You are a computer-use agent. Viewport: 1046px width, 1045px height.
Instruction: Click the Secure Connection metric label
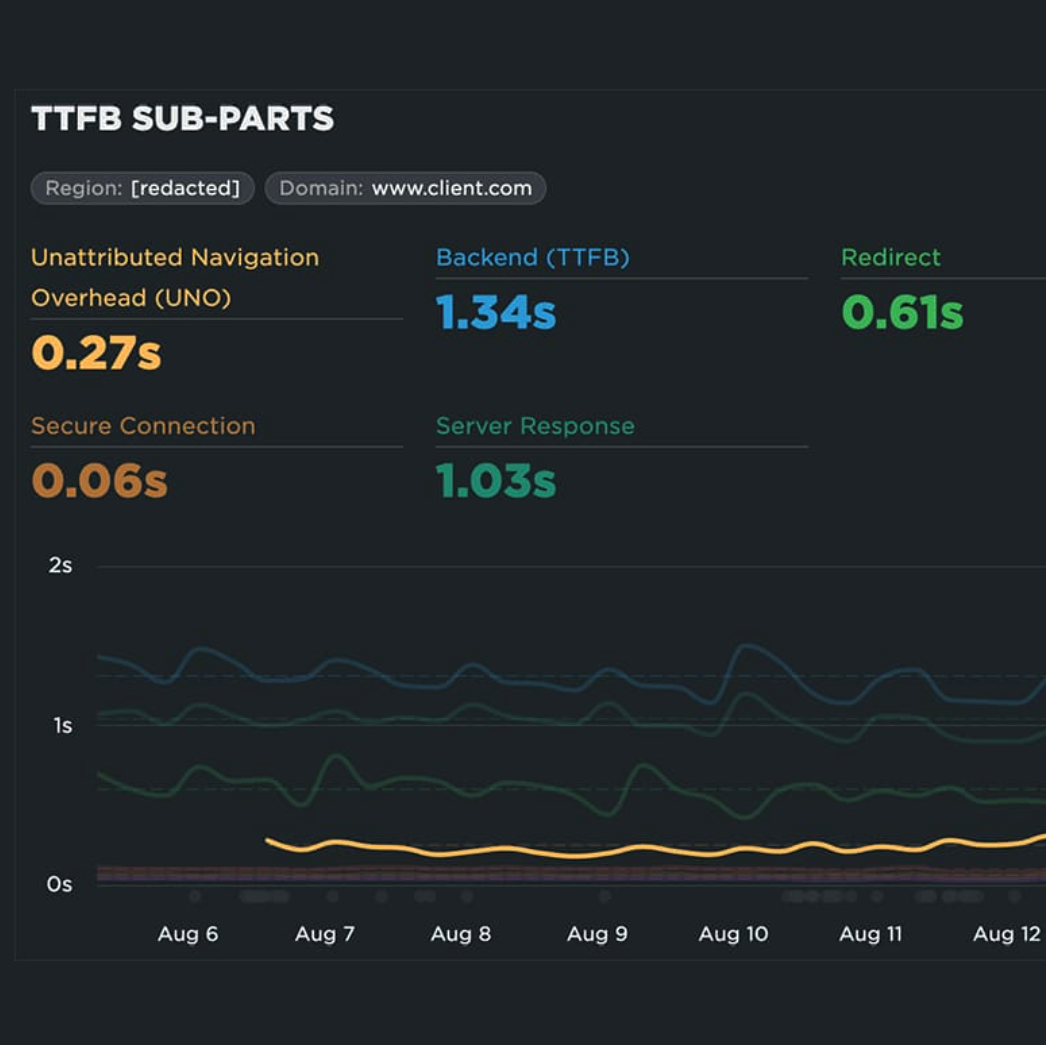pos(143,425)
